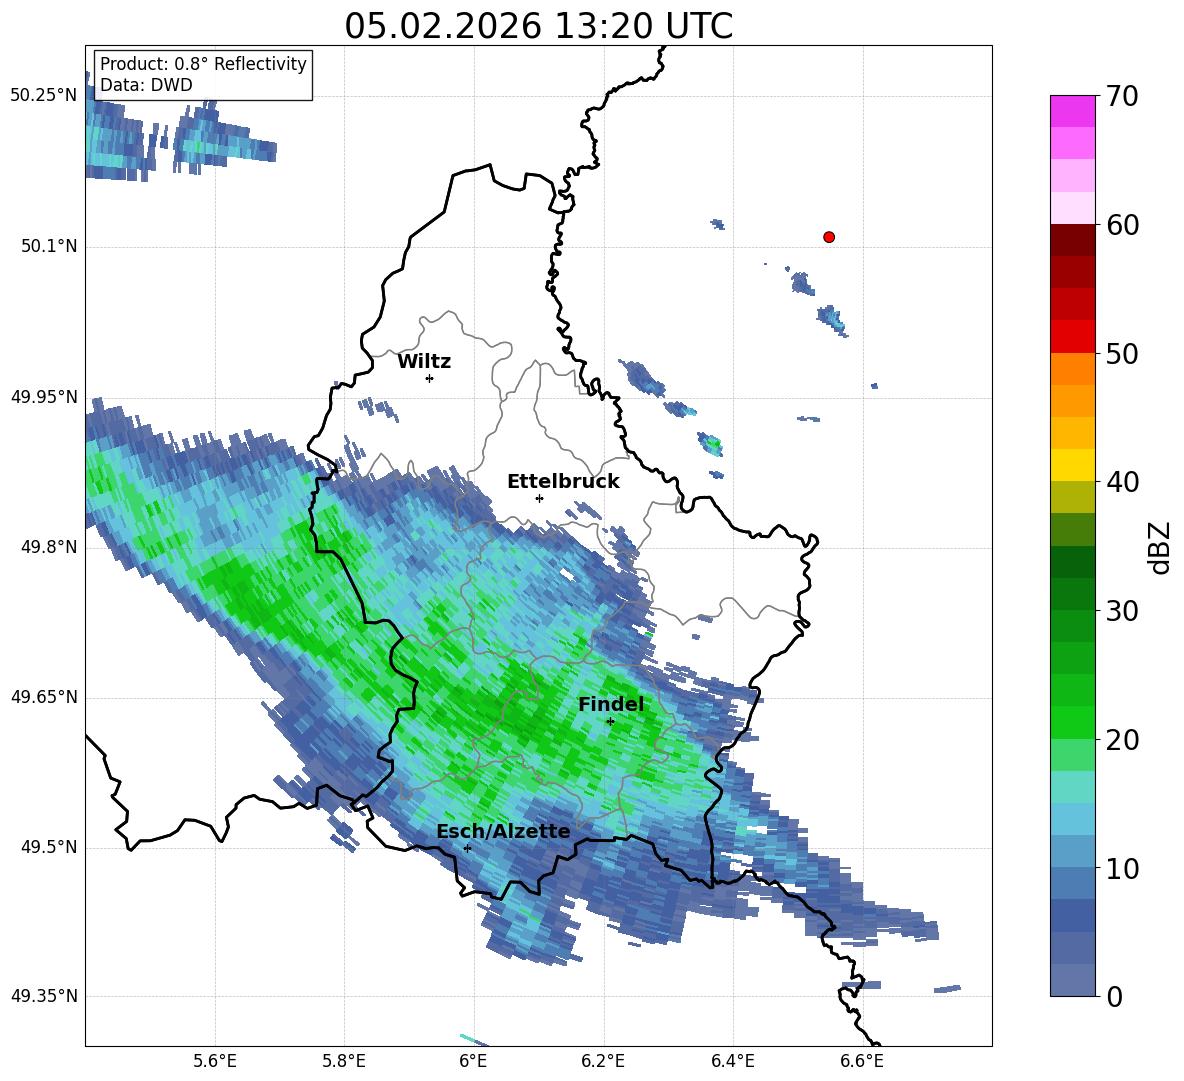Click the bright red colorbar segment near 50
This screenshot has width=1184, height=1081.
coord(1072,337)
